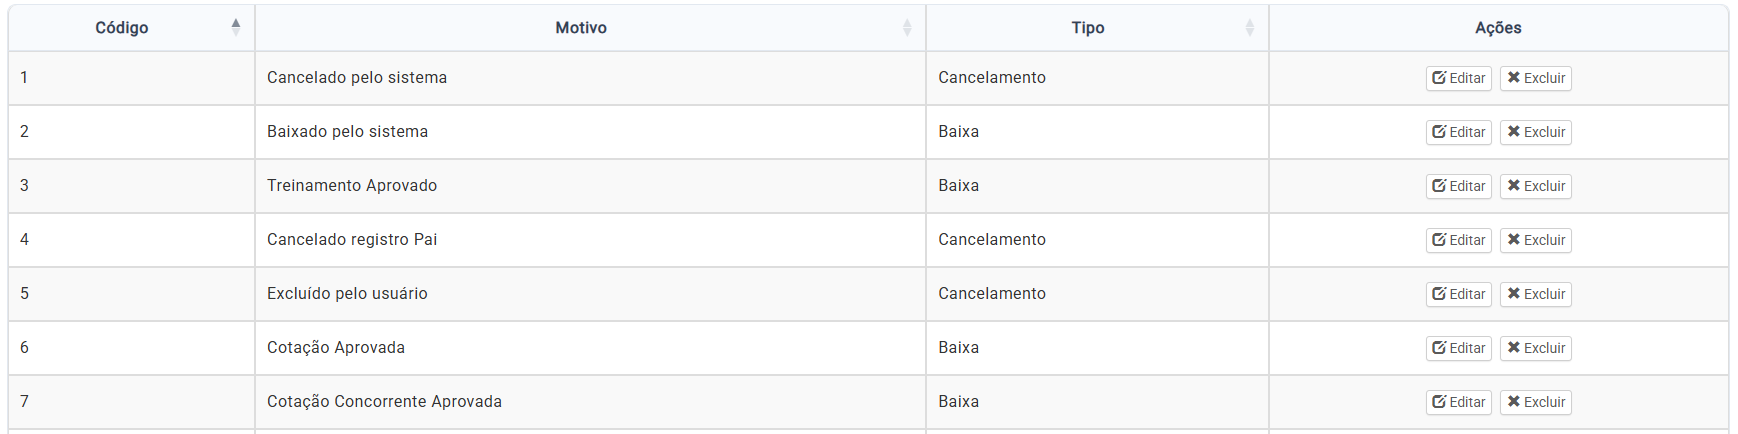This screenshot has width=1738, height=434.
Task: Delete the Cotação Concorrente Aprovada row
Action: pos(1535,402)
